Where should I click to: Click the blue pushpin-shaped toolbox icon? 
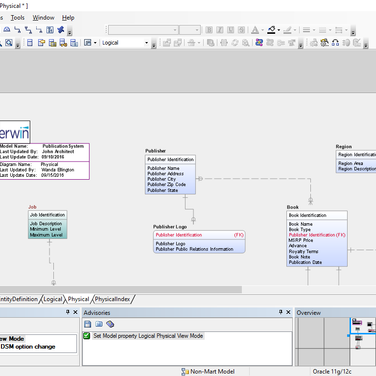click(61, 30)
